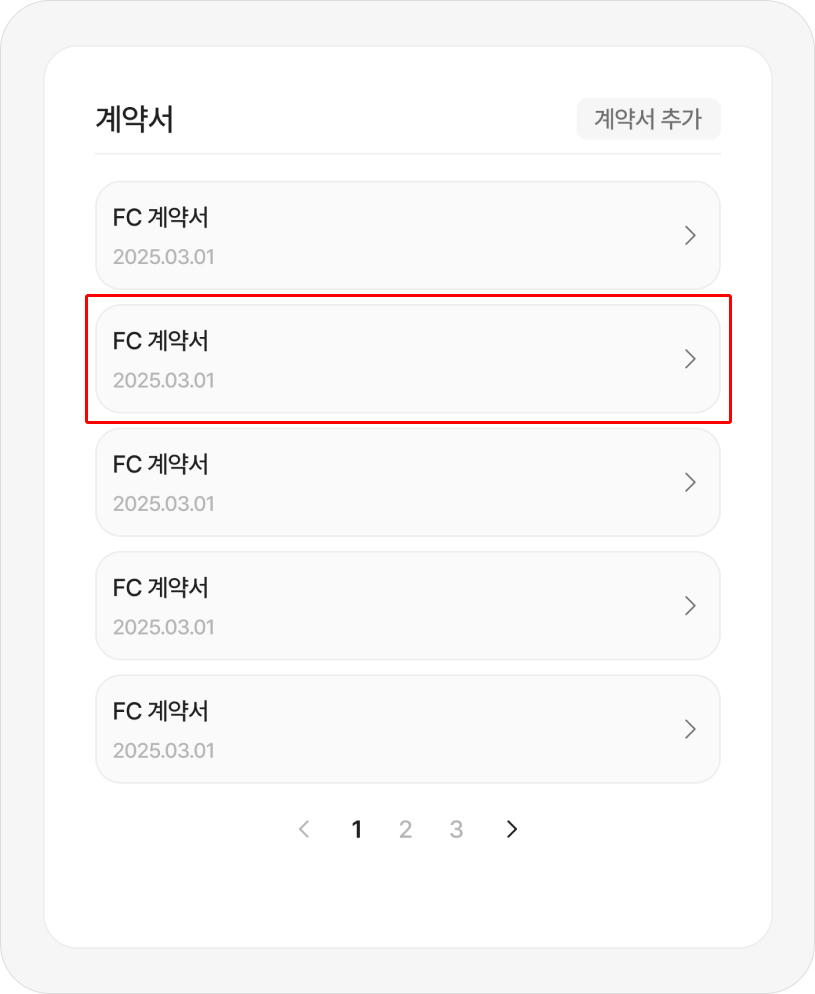Go to the next page with the right arrow
Screen dimensions: 815x994
tap(512, 829)
